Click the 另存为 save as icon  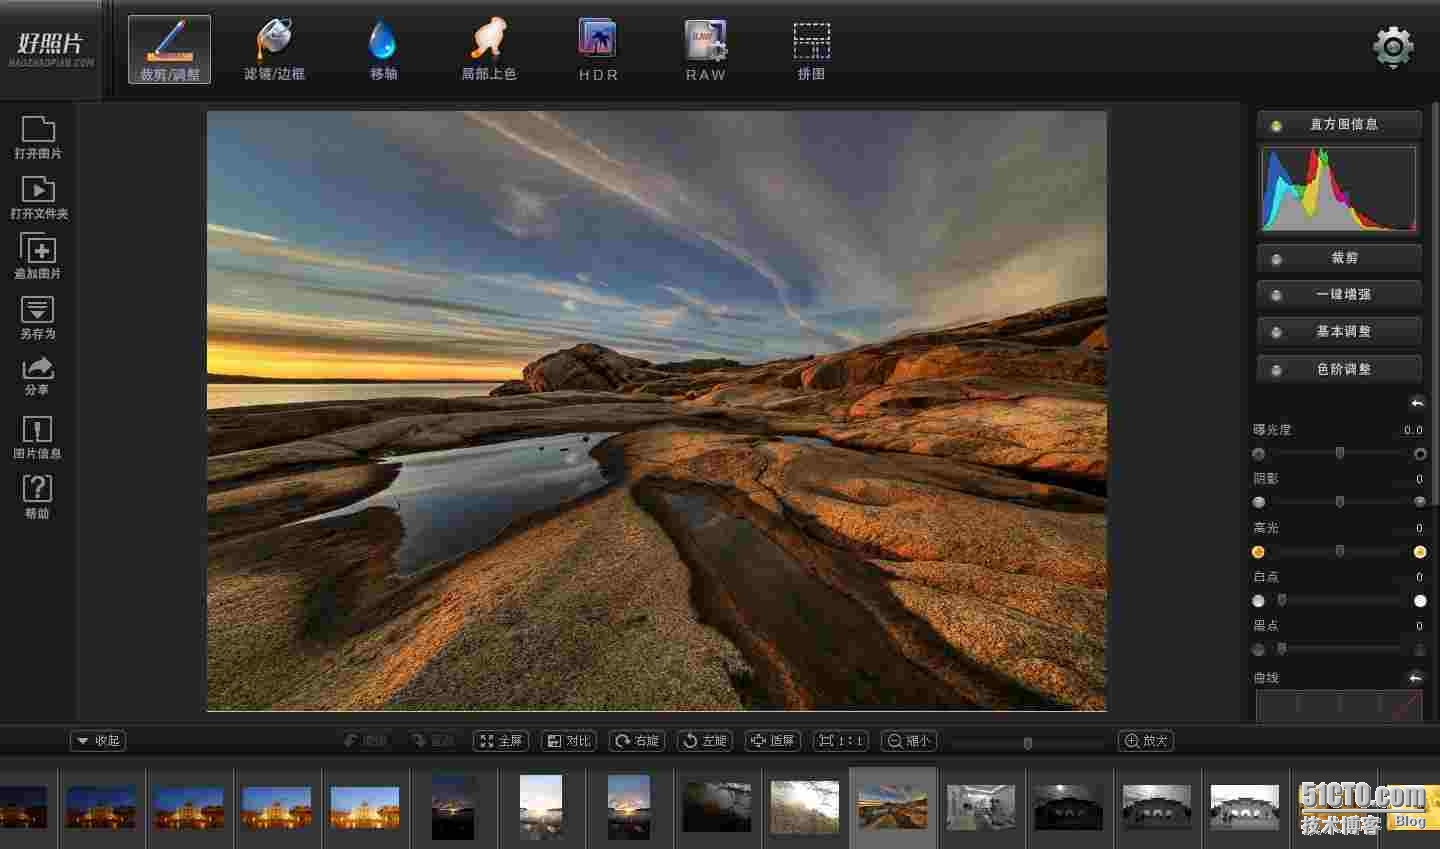tap(38, 317)
